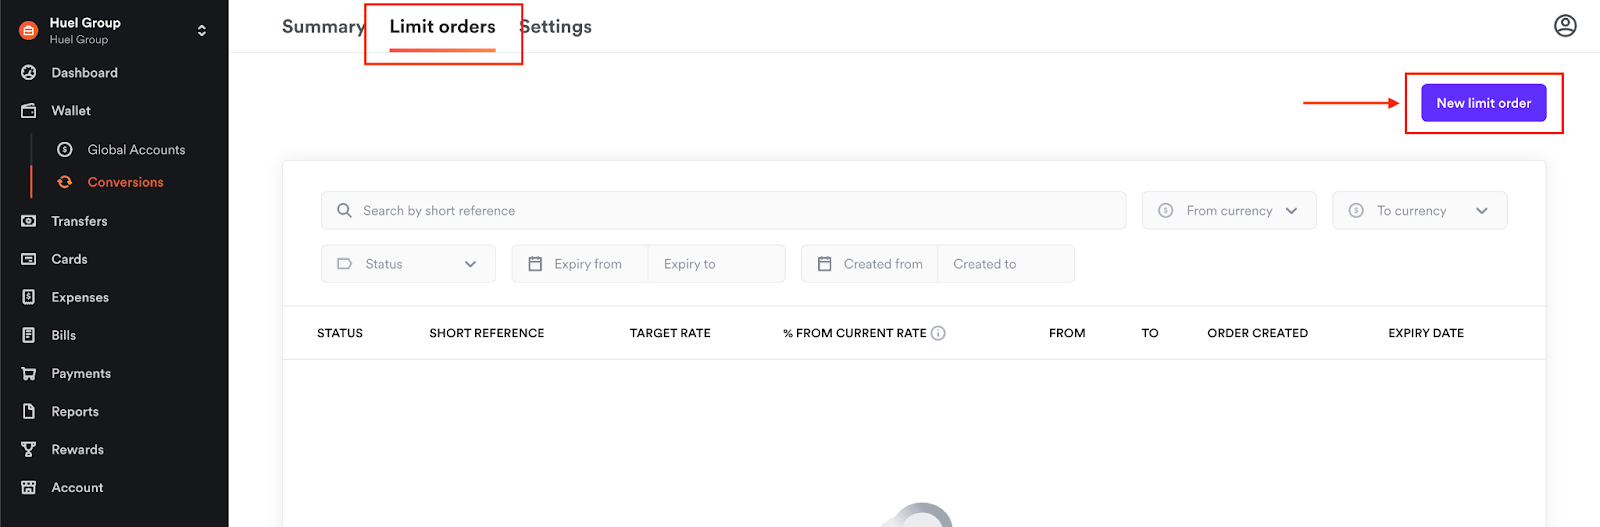The width and height of the screenshot is (1600, 527).
Task: Click the user profile avatar icon
Action: [x=1565, y=26]
